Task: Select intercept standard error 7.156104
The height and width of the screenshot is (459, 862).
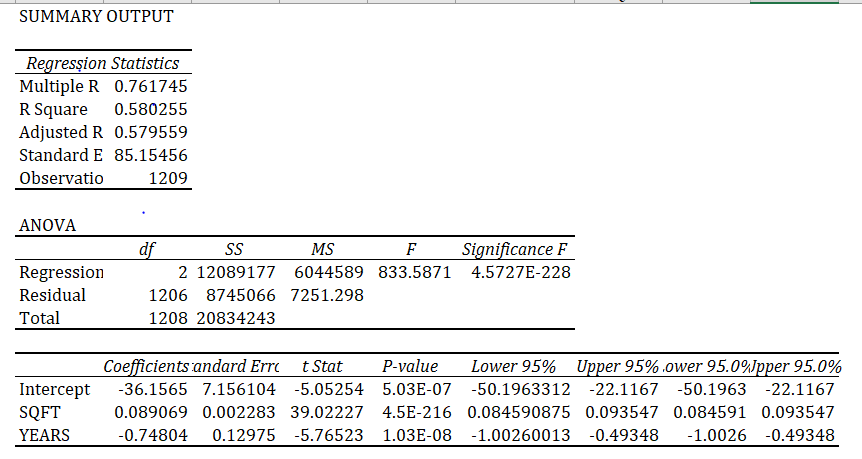Action: coord(239,390)
